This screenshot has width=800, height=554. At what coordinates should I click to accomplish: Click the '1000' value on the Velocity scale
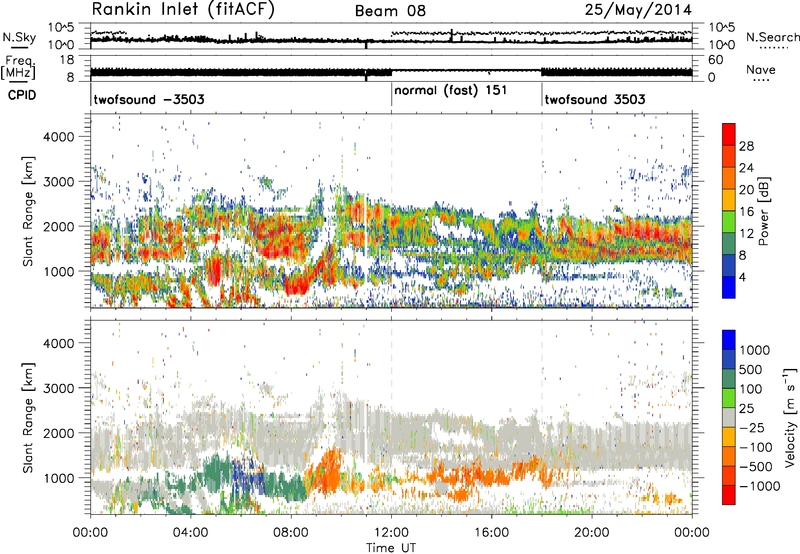(754, 350)
